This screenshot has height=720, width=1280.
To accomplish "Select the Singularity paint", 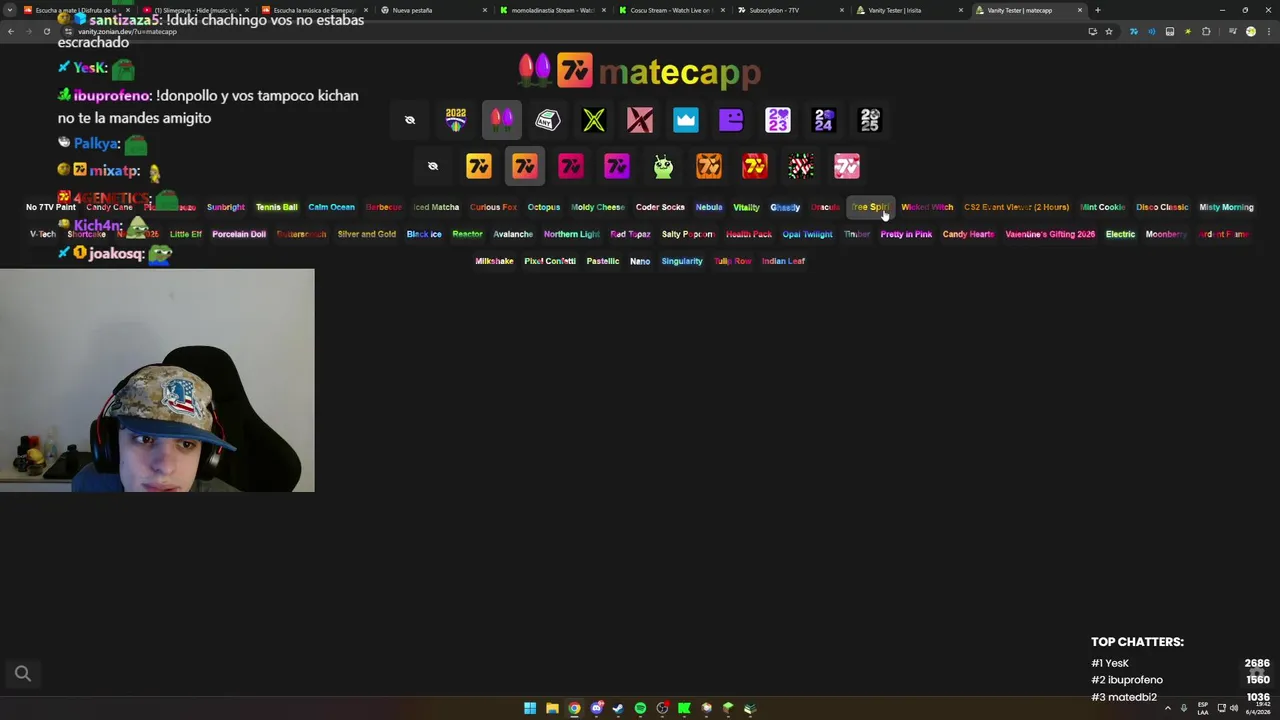I will pos(682,261).
